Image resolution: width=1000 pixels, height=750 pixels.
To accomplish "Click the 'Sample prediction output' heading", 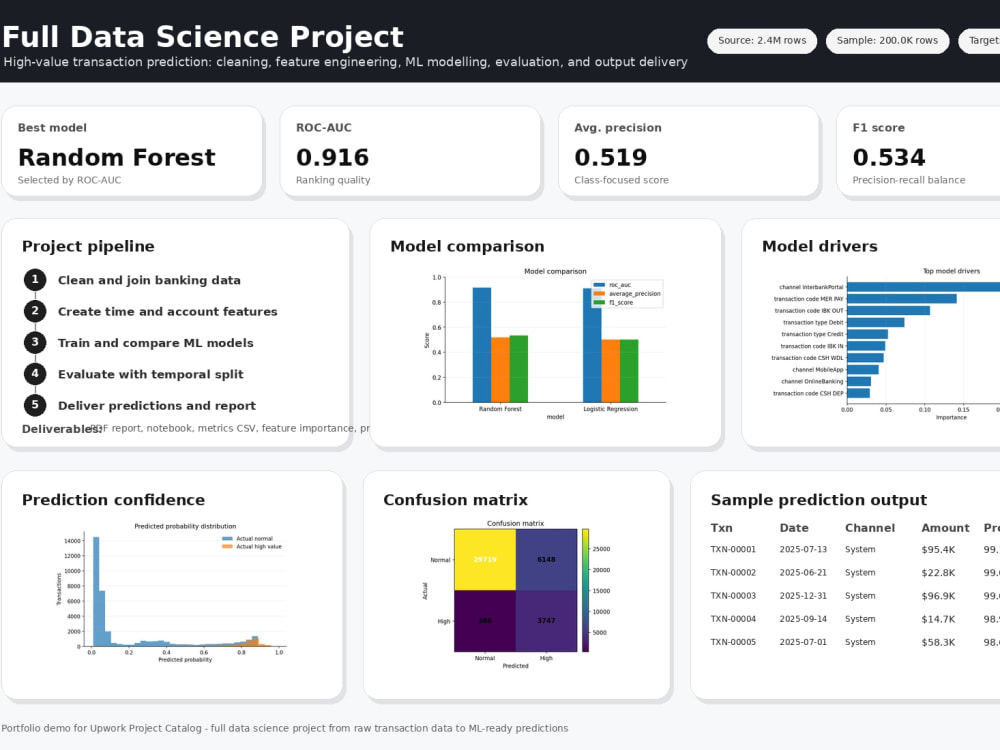I will click(x=819, y=499).
